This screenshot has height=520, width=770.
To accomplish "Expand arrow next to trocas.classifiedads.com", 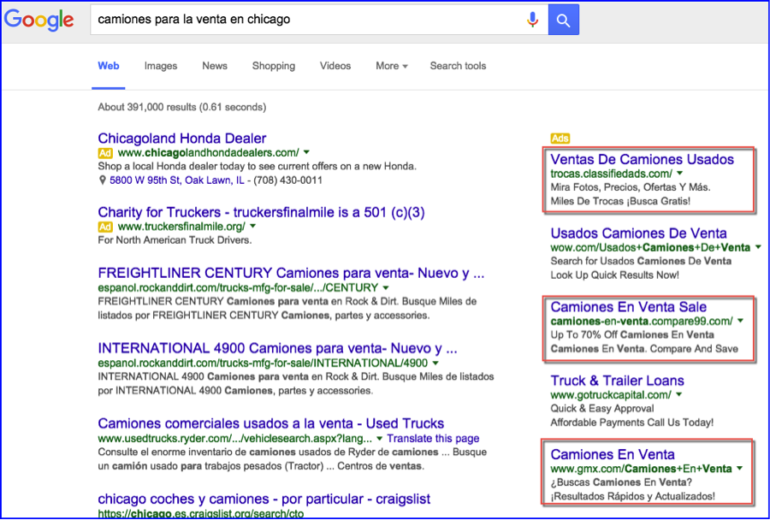I will click(x=680, y=173).
